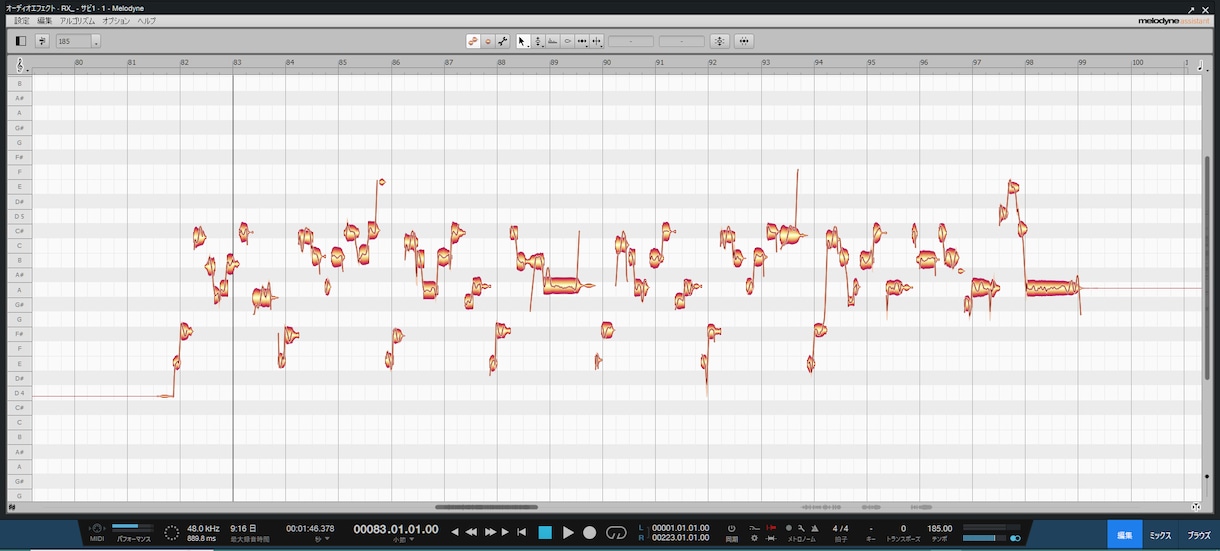
Task: Click the zoom corner icon bottom right
Action: [x=1197, y=507]
